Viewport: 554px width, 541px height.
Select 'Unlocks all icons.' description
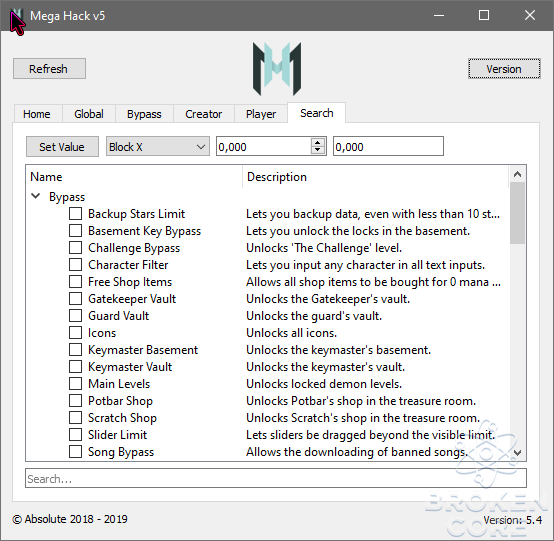(291, 333)
